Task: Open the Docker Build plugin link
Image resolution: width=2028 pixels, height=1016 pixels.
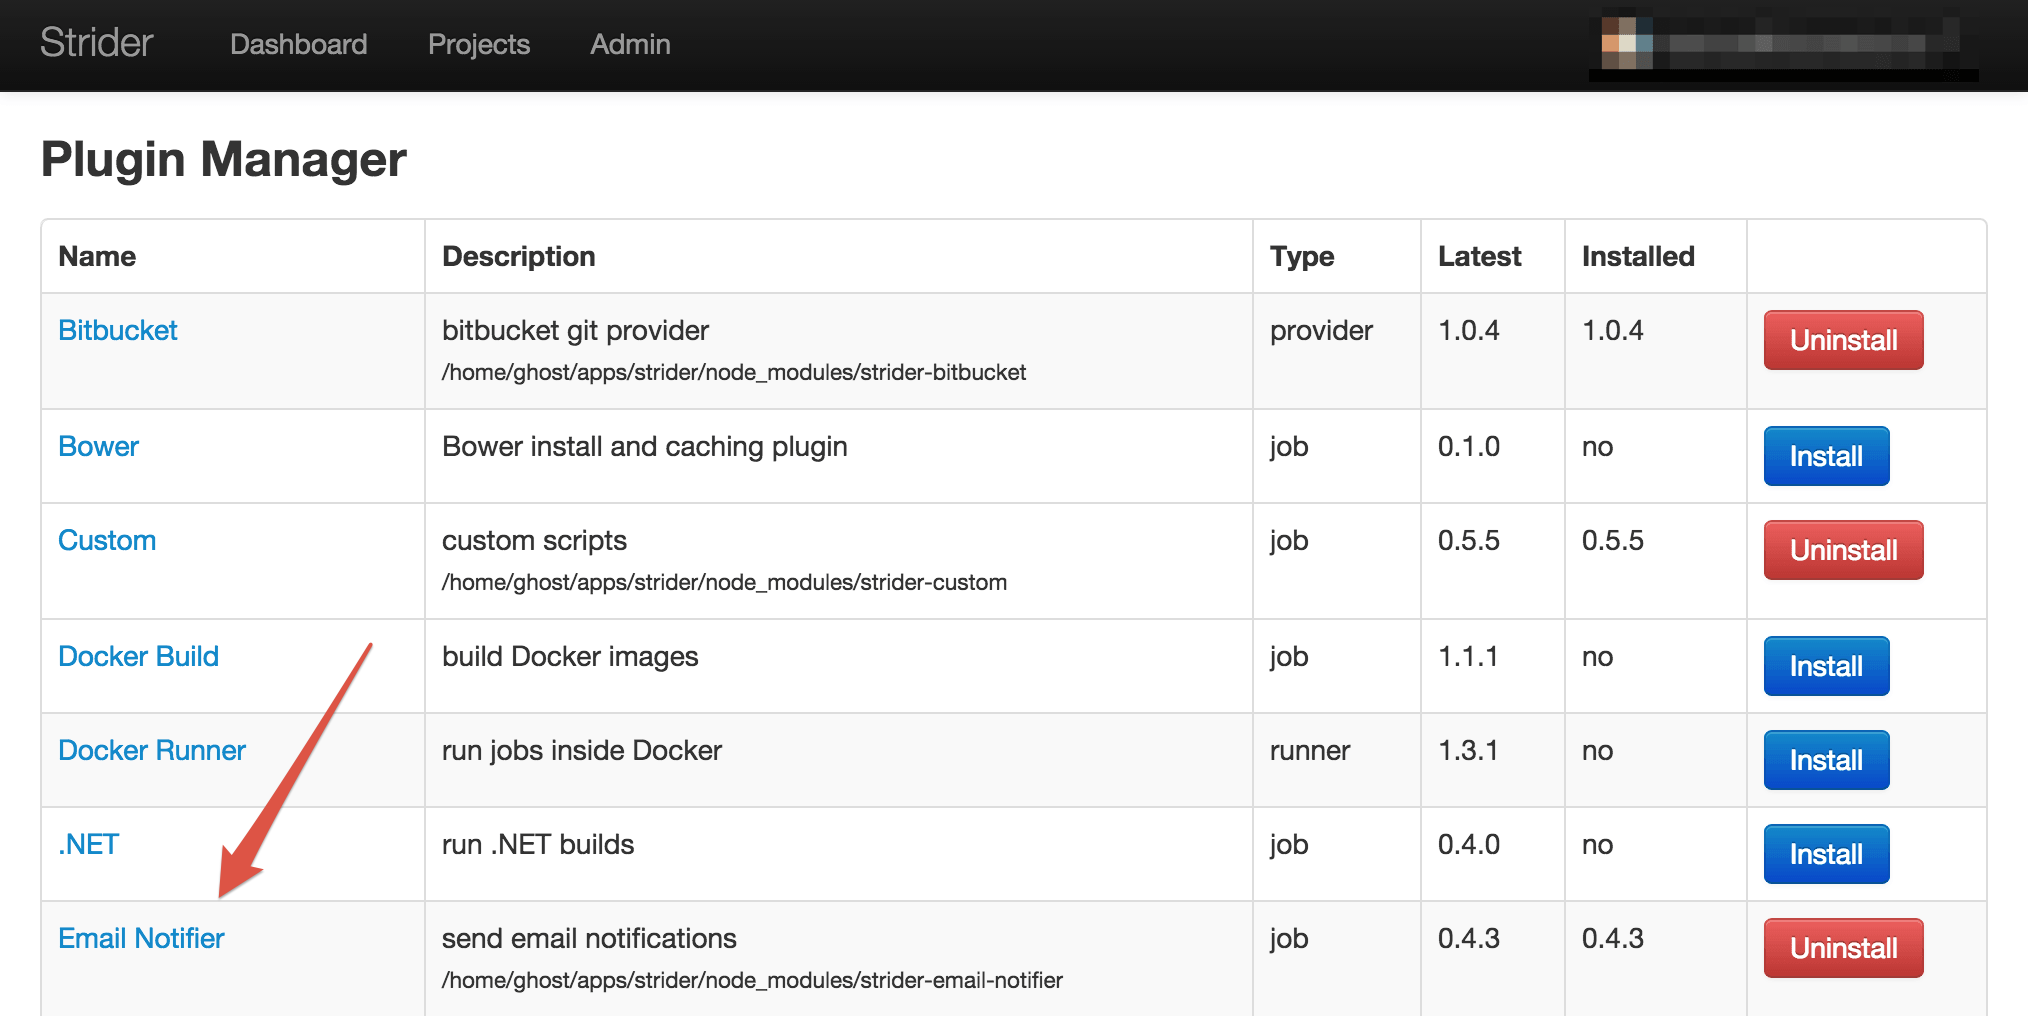Action: tap(138, 656)
